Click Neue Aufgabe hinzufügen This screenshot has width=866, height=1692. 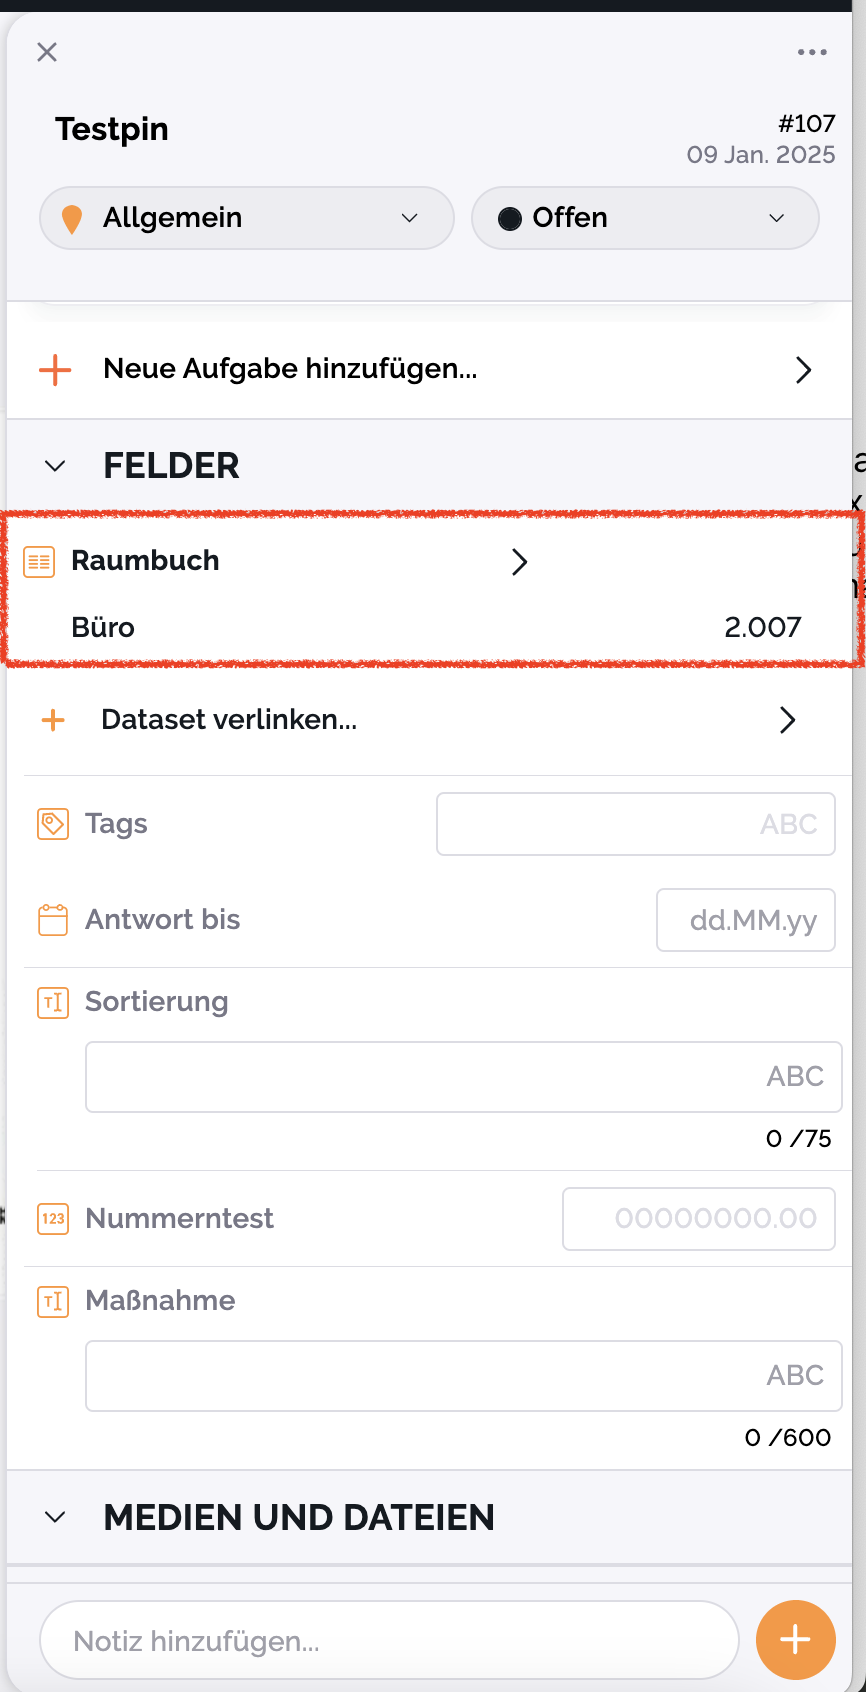[290, 369]
